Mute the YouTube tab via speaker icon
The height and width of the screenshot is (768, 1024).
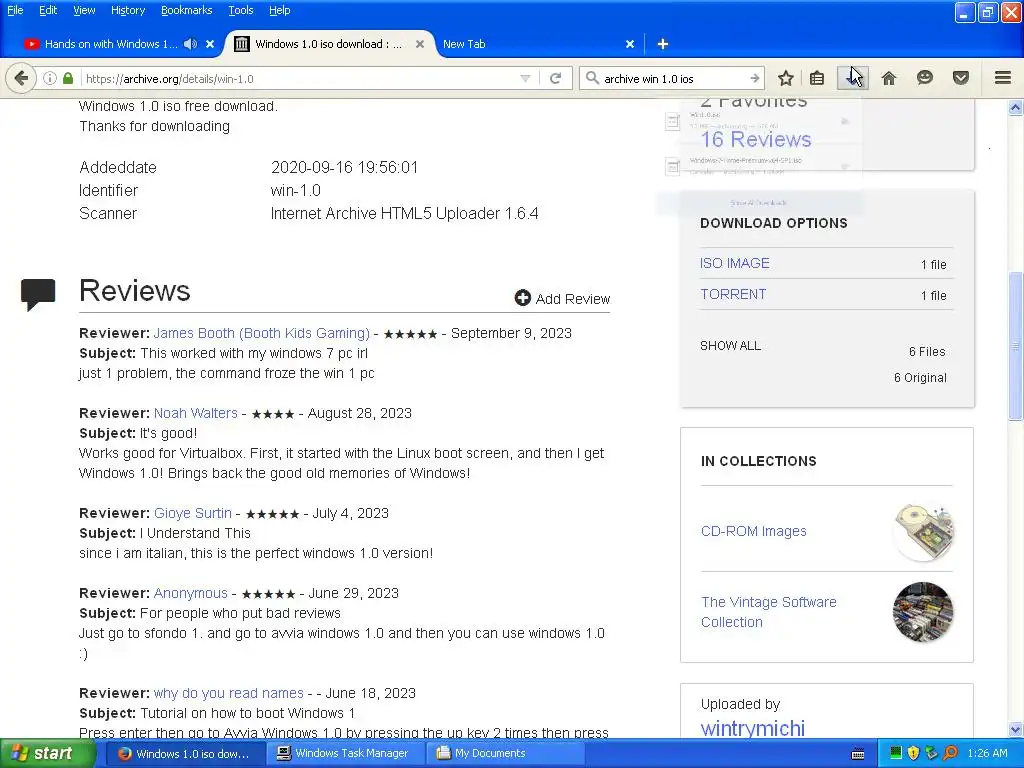point(190,44)
